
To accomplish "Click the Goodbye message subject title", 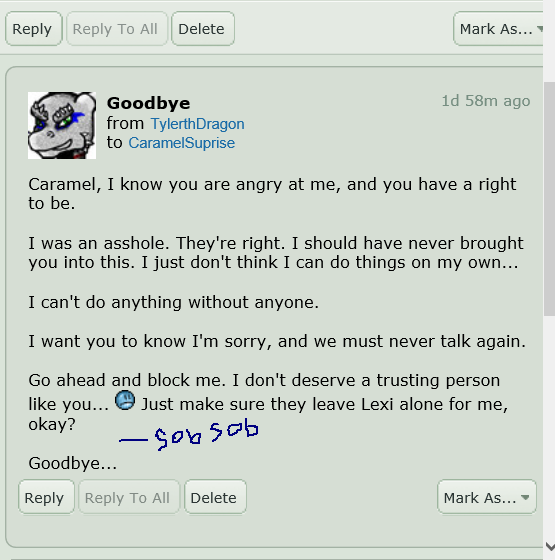I will [149, 103].
